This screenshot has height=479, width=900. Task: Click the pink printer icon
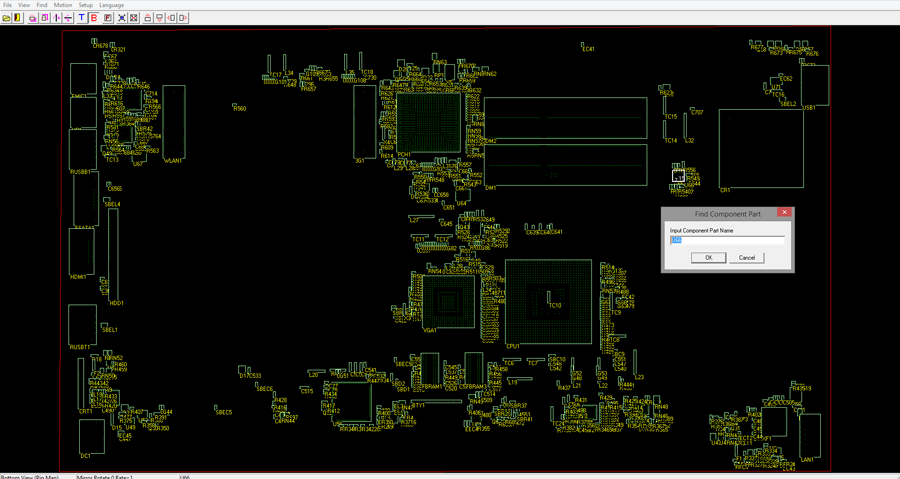[33, 18]
